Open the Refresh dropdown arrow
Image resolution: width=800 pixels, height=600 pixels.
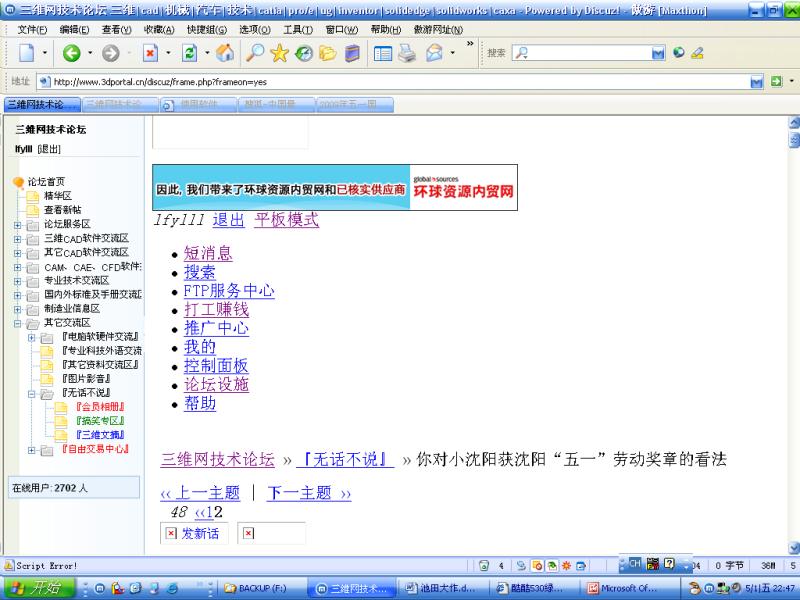(x=207, y=53)
